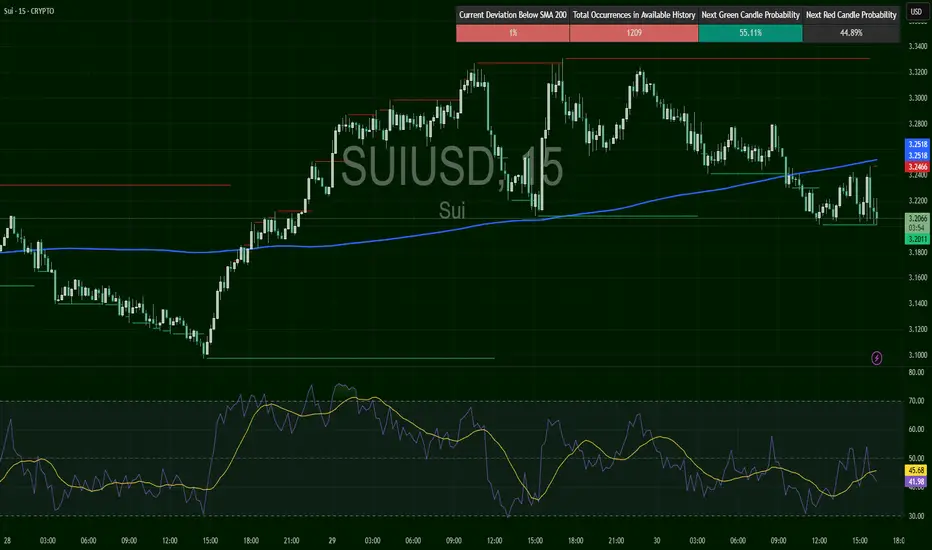This screenshot has width=932, height=550.
Task: Open the USD currency selector
Action: point(917,11)
